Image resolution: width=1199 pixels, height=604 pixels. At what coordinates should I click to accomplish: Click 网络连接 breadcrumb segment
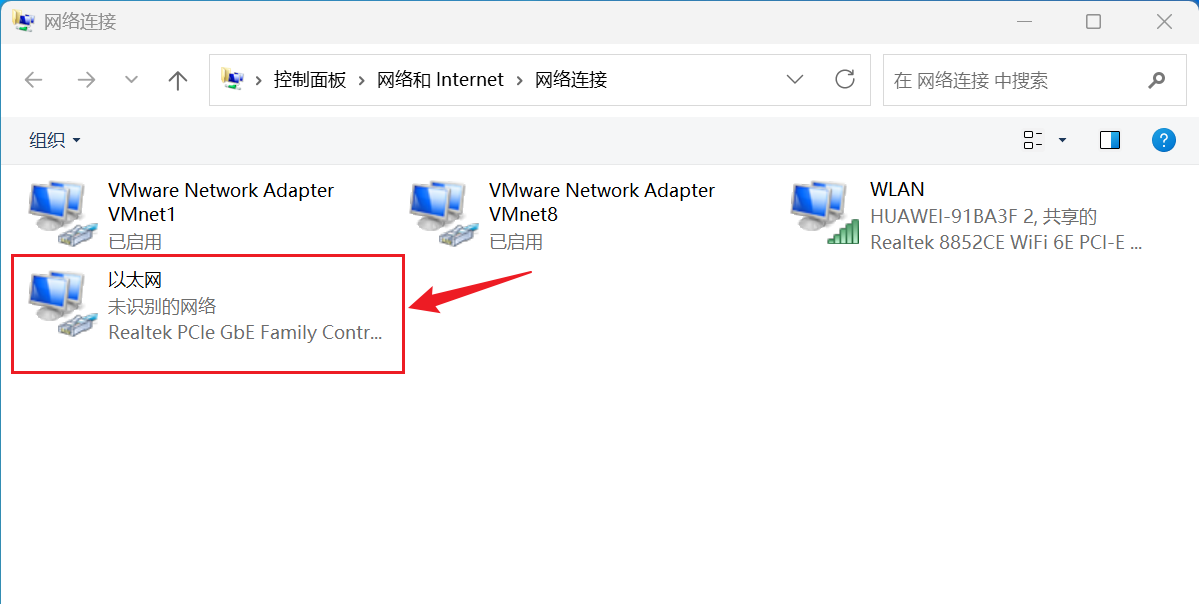tap(570, 80)
